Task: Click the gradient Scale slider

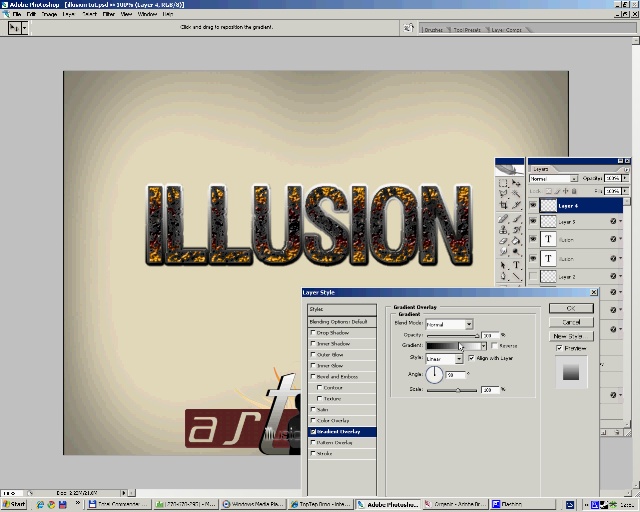Action: [452, 390]
